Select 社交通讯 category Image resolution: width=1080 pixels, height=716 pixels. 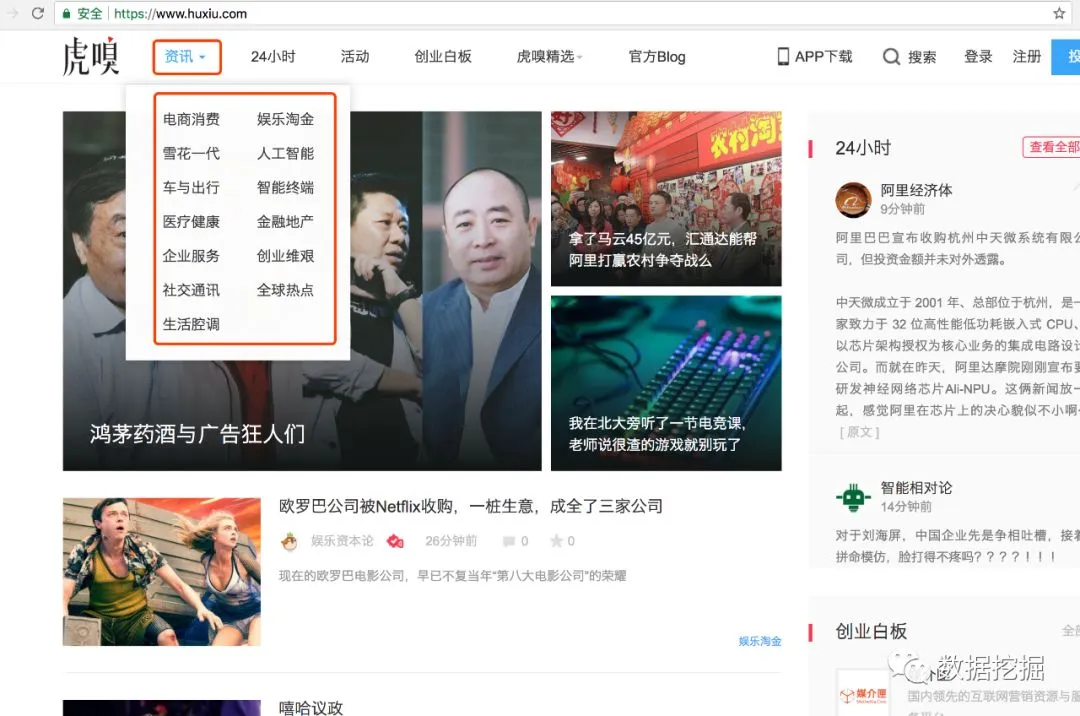(x=191, y=290)
